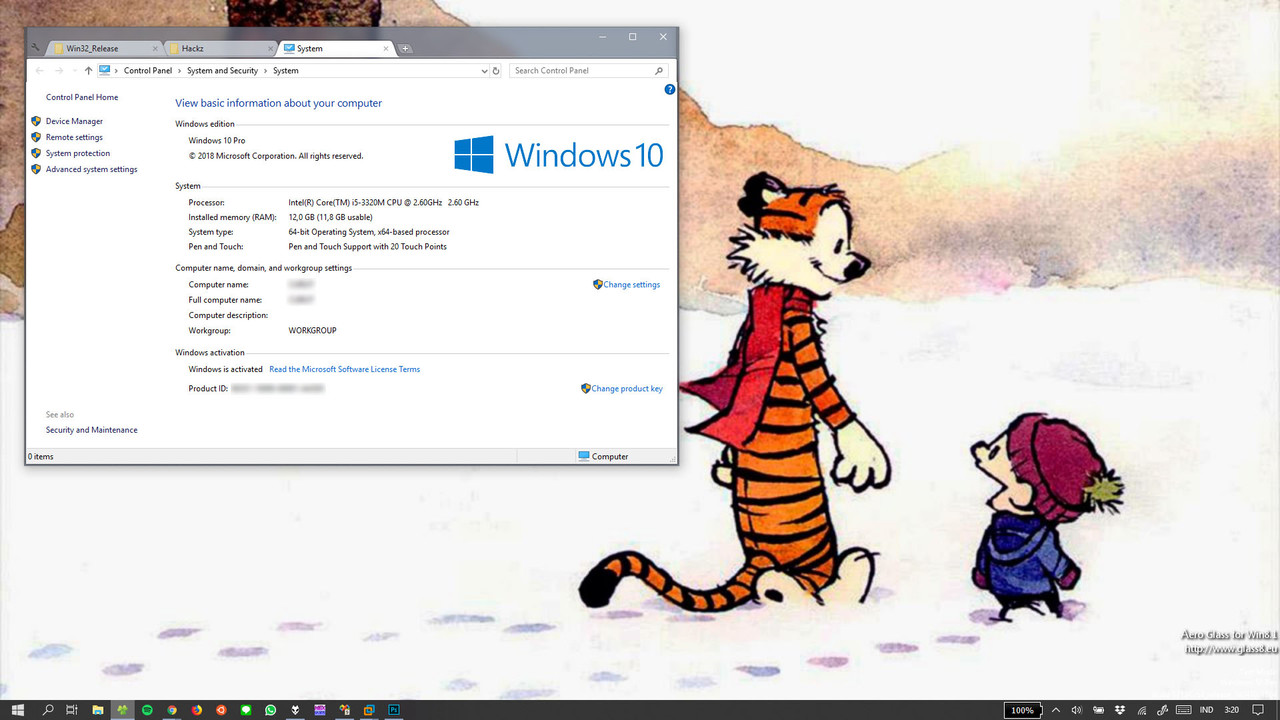The image size is (1280, 720).
Task: Go to Control Panel Home
Action: pos(82,97)
